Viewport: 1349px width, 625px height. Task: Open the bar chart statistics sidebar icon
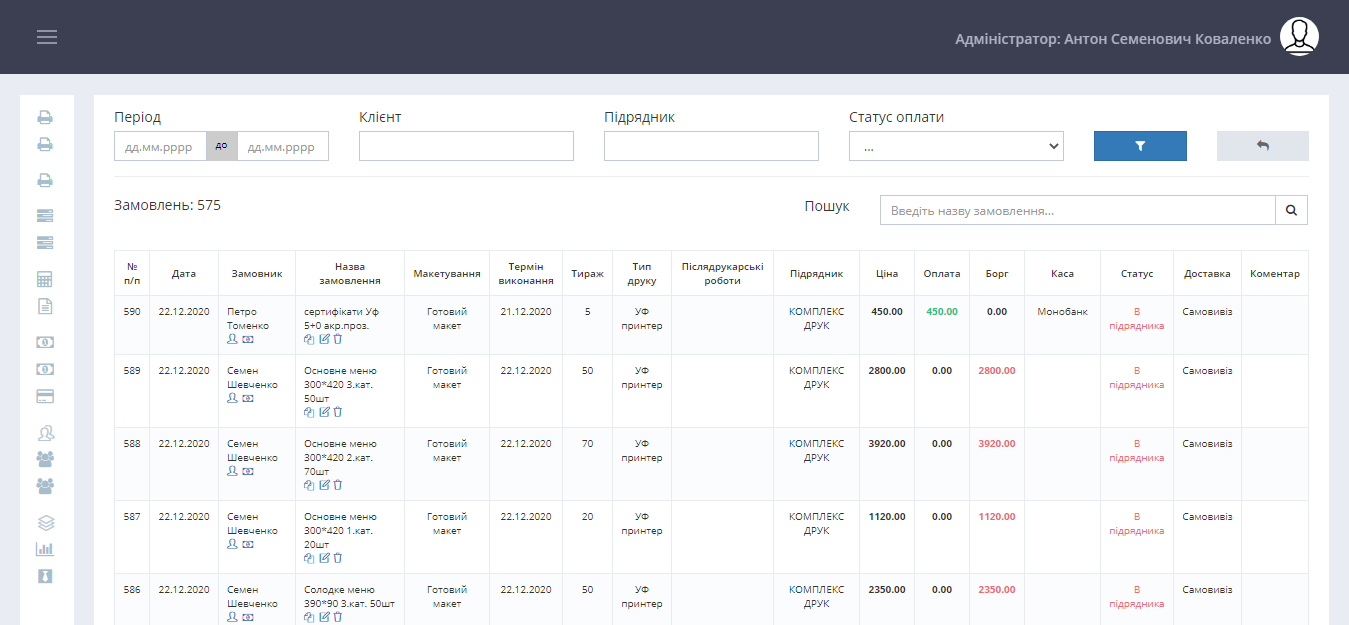(x=45, y=549)
